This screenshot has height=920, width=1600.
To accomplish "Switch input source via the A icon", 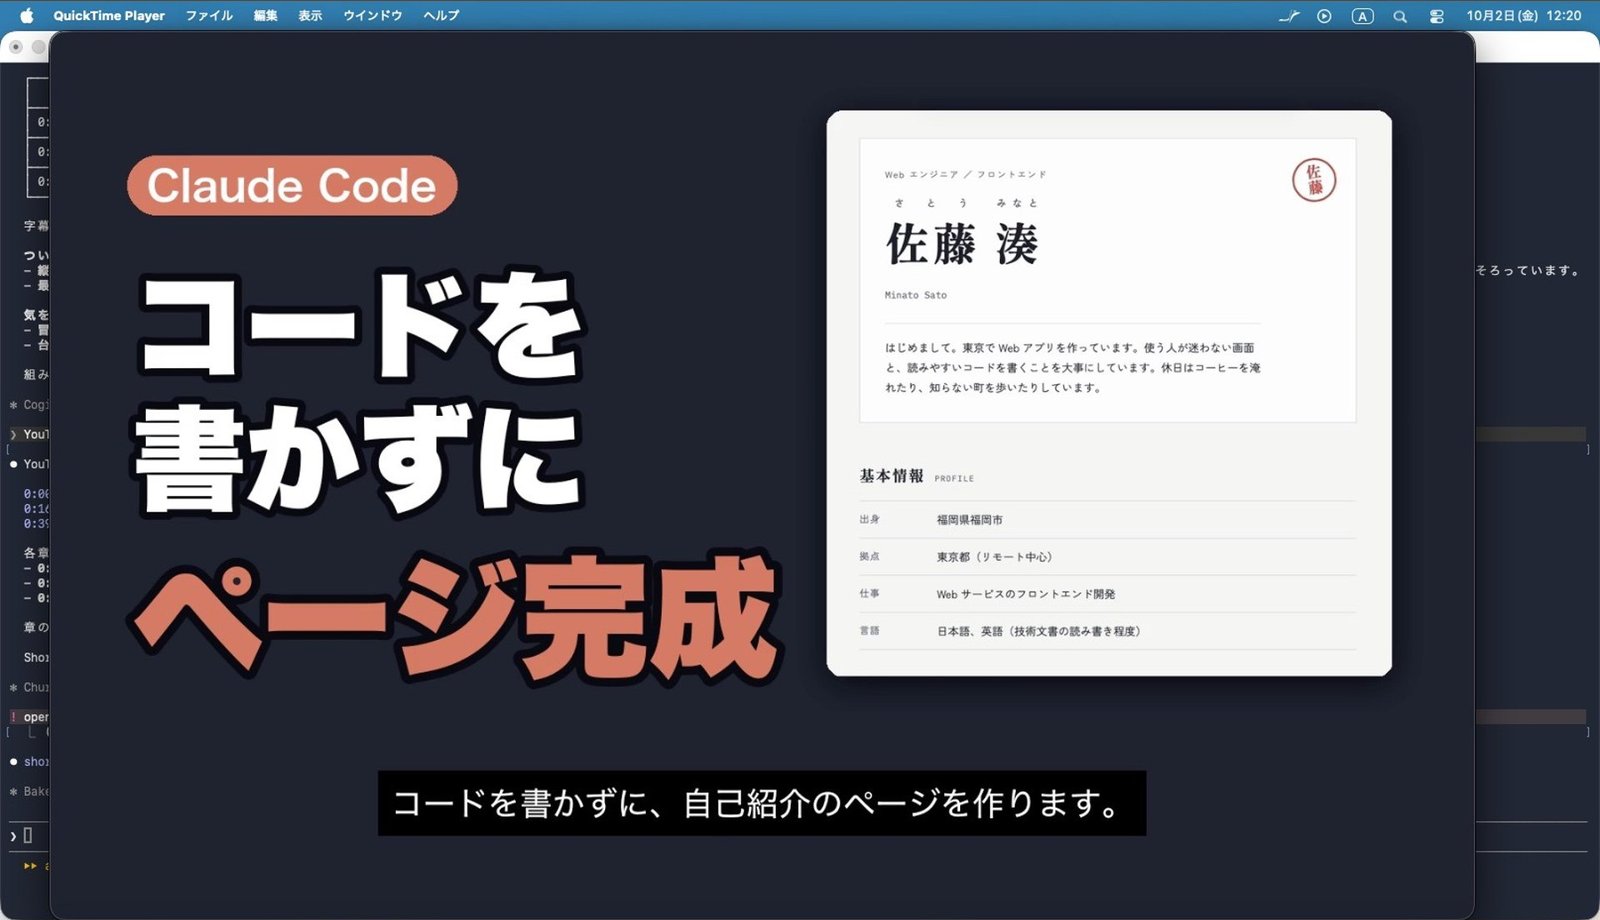I will [1362, 16].
